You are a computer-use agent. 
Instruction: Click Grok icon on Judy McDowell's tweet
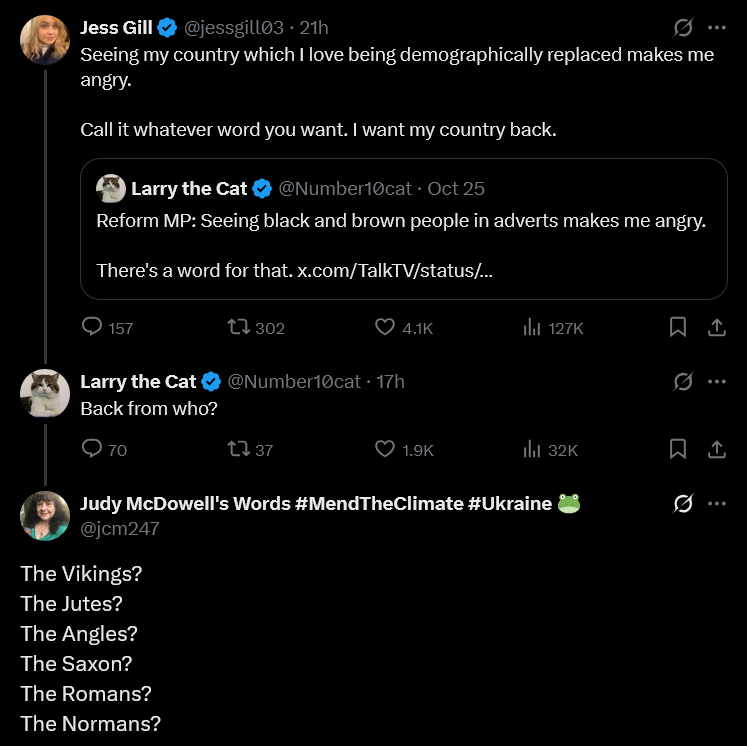coord(683,504)
